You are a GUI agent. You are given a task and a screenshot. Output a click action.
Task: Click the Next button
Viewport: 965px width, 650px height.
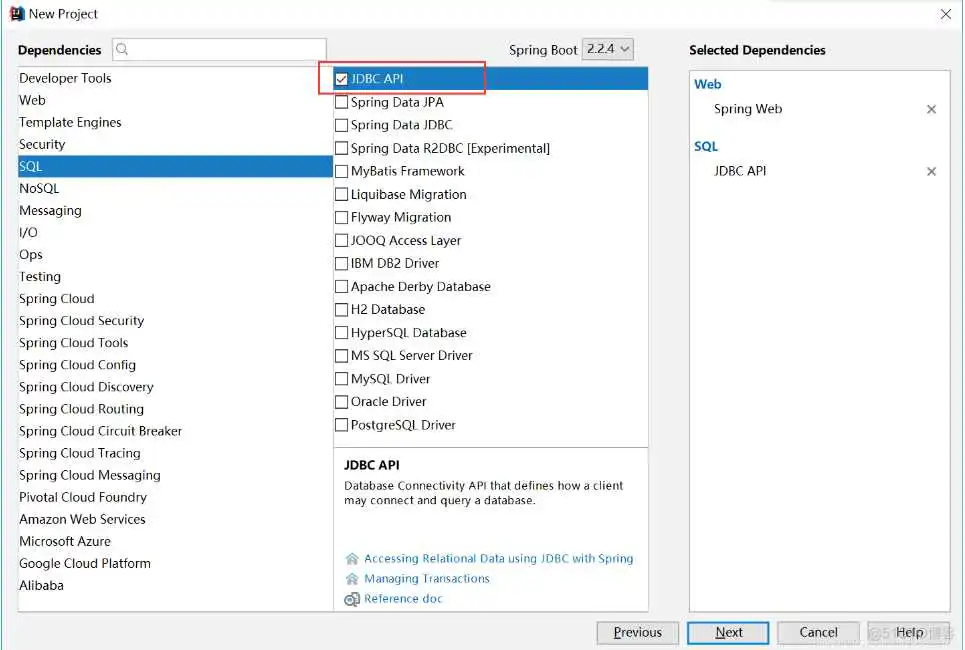coord(728,632)
